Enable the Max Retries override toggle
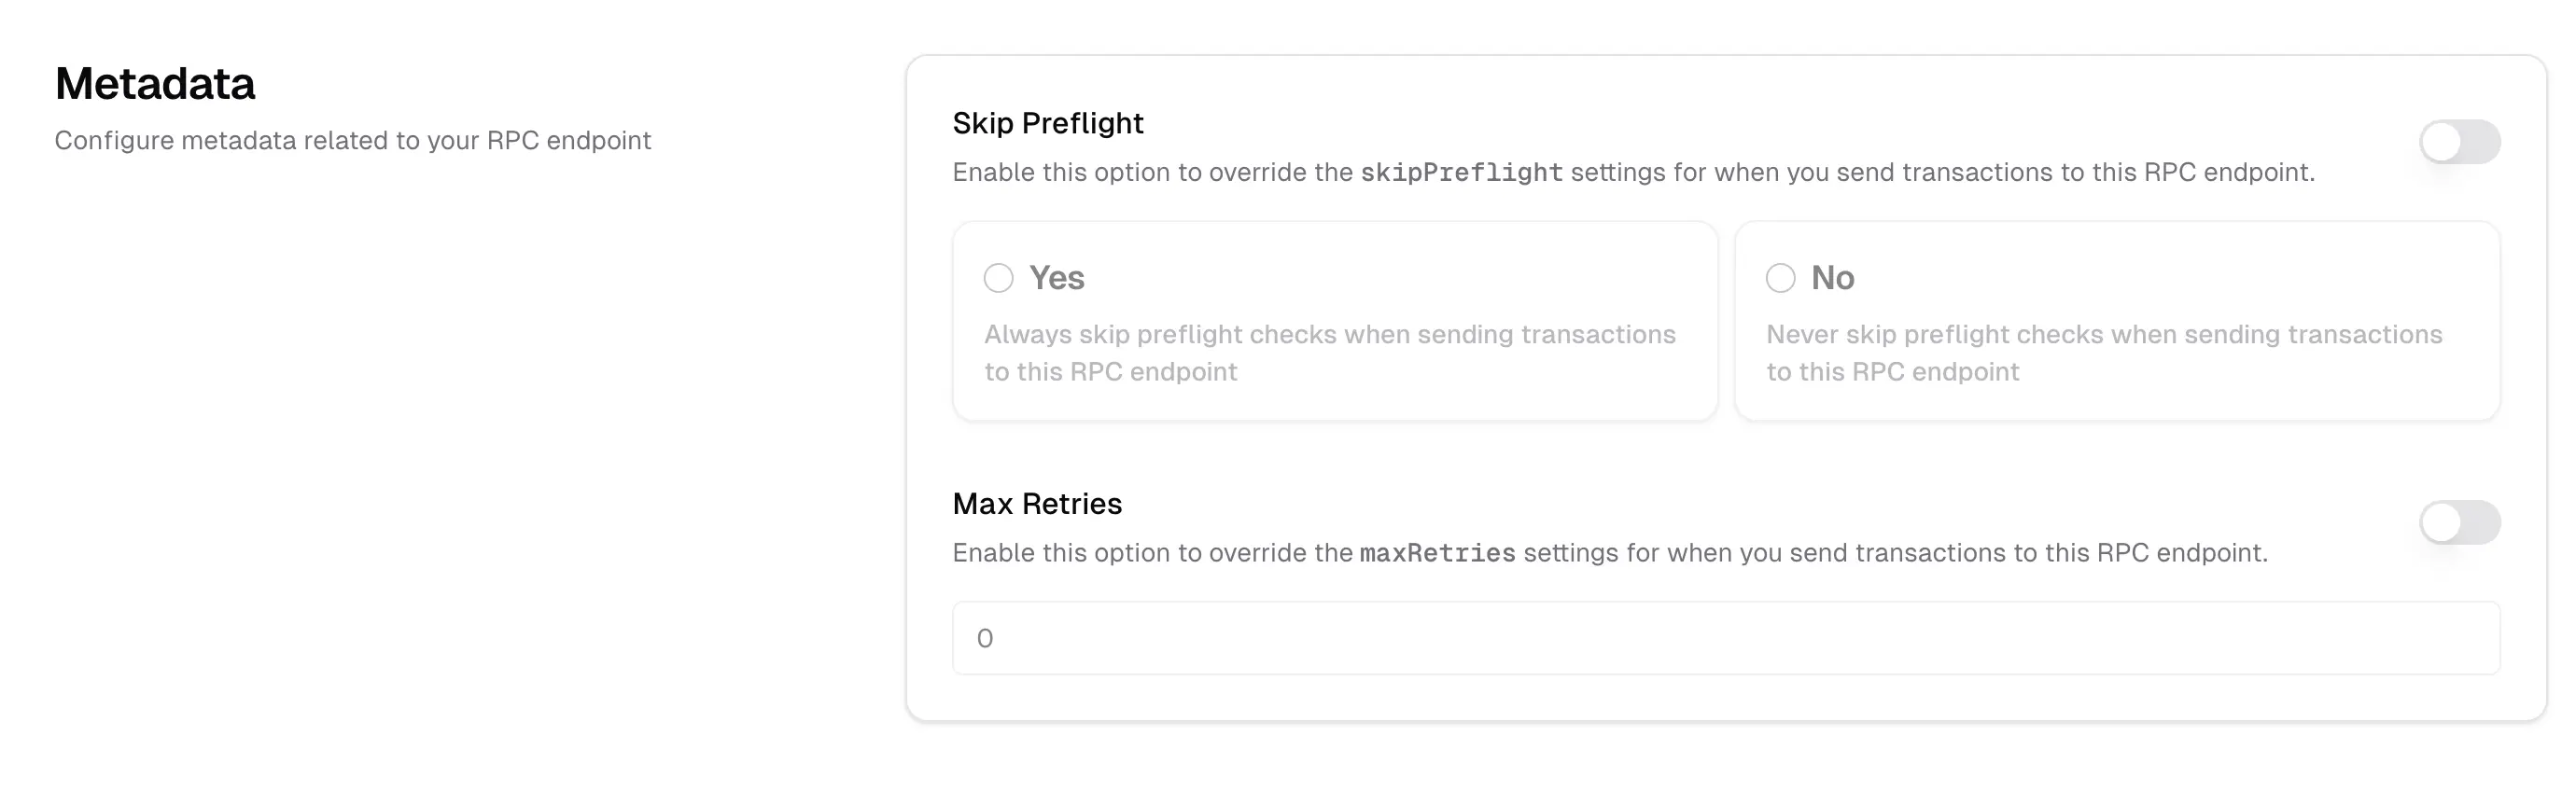Image resolution: width=2576 pixels, height=791 pixels. click(2460, 522)
